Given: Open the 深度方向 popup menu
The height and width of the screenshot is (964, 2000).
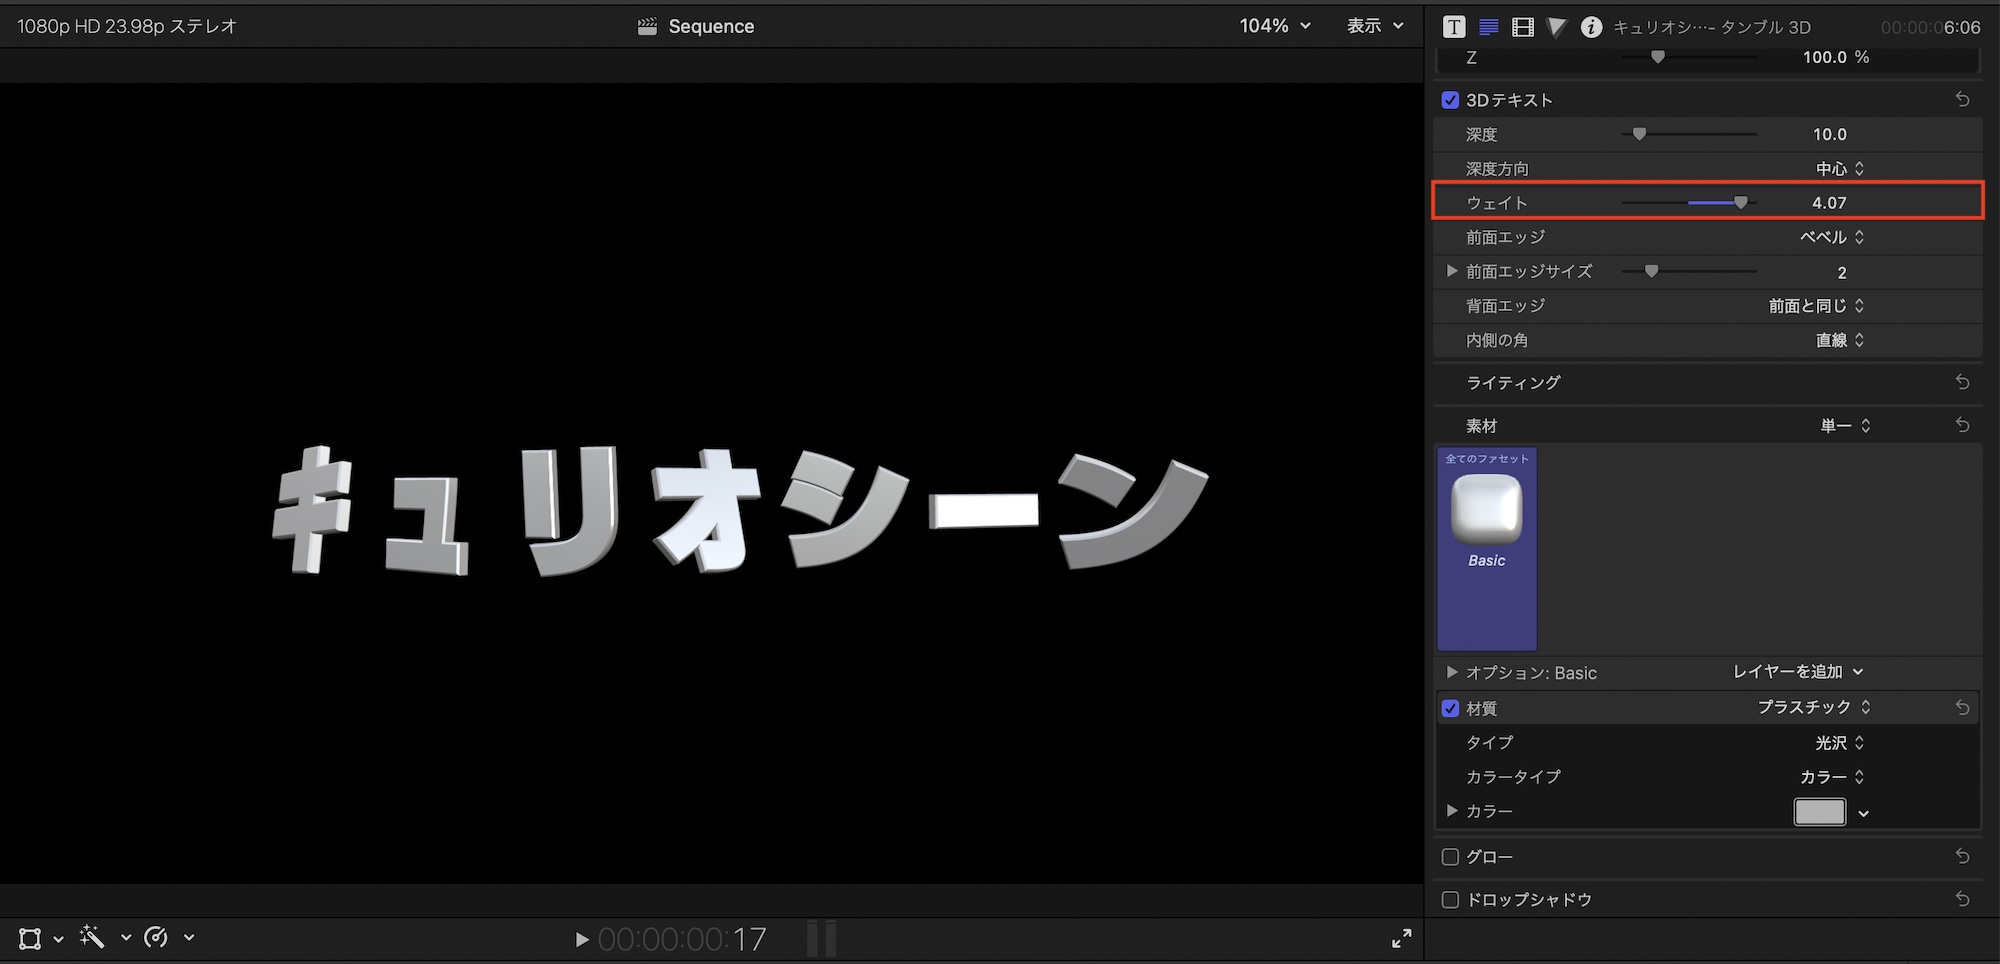Looking at the screenshot, I should click(x=1839, y=169).
